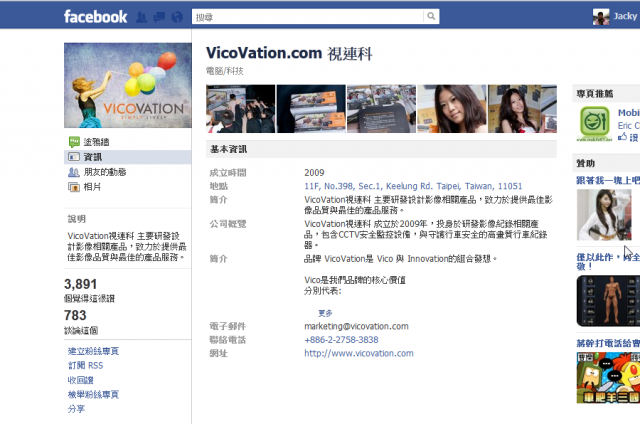This screenshot has height=424, width=640.
Task: Click the 檢舉粉絲專頁 report link
Action: tap(93, 394)
